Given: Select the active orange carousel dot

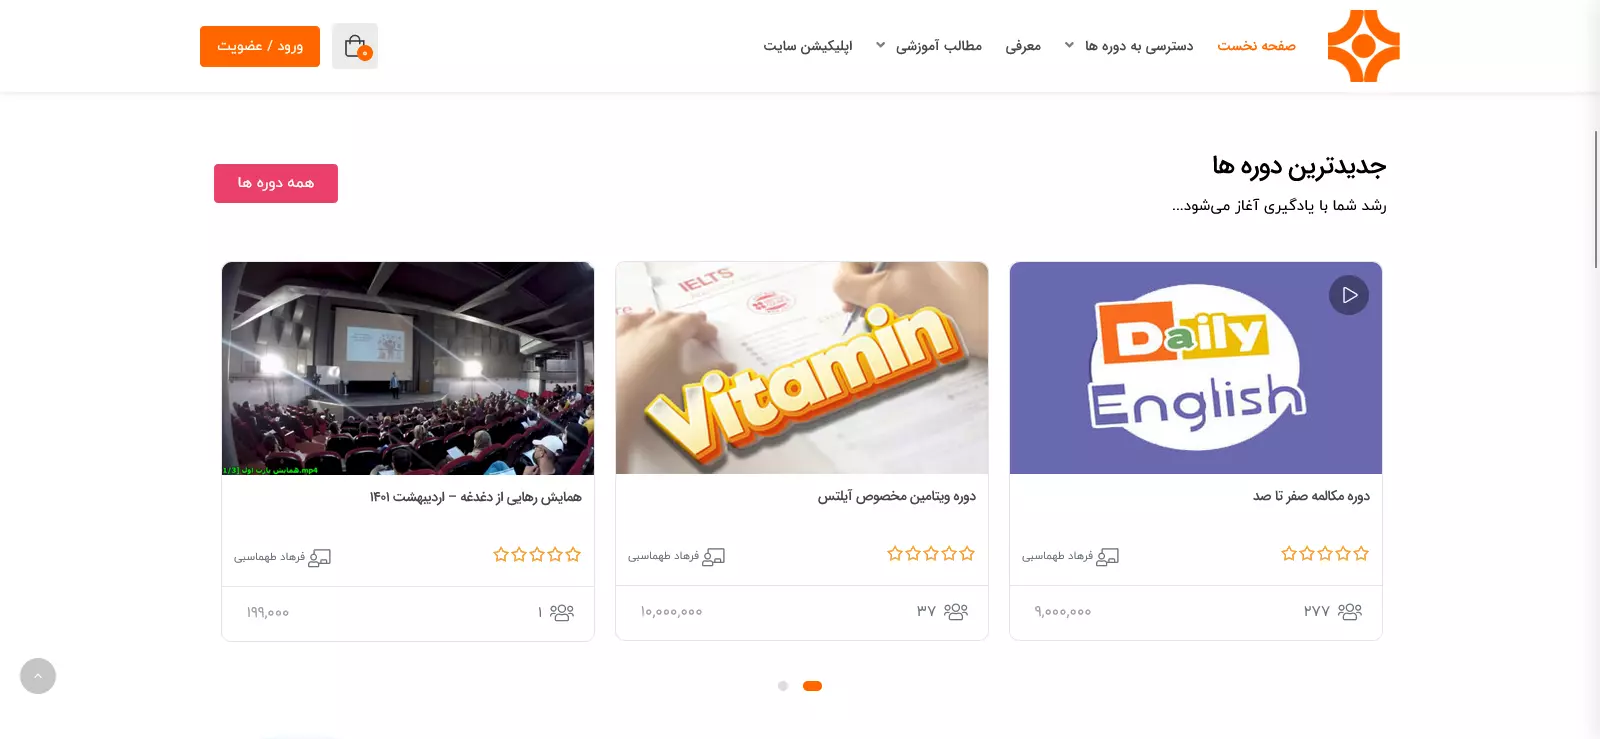Looking at the screenshot, I should [812, 686].
